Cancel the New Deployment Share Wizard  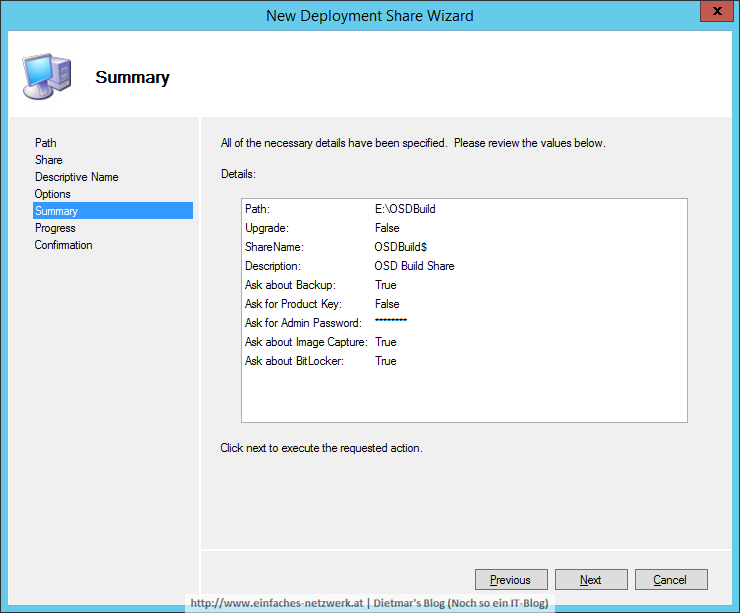[671, 579]
